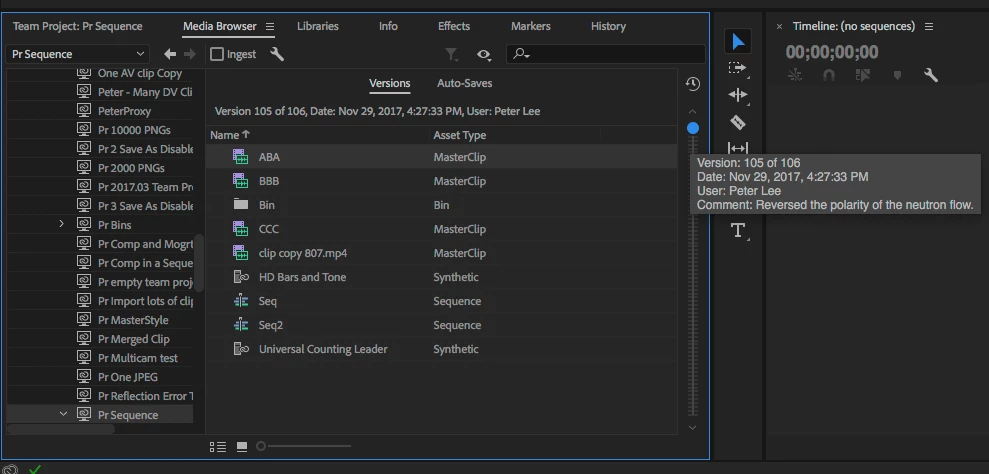This screenshot has width=989, height=474.
Task: Switch to the Libraries tab
Action: [x=318, y=27]
